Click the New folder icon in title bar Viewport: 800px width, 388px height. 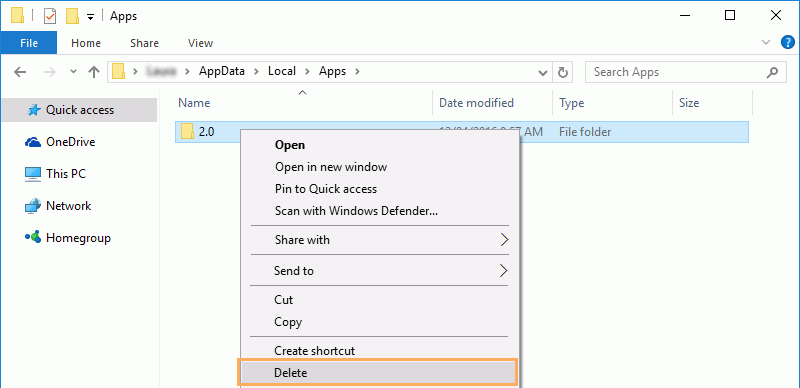pos(72,16)
